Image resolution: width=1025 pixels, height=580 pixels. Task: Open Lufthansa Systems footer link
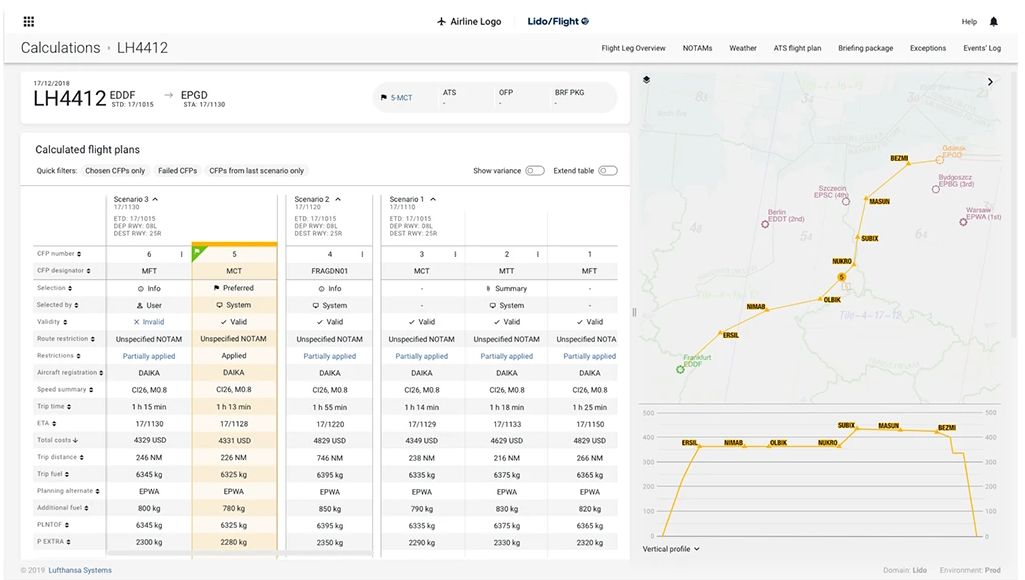(80, 570)
